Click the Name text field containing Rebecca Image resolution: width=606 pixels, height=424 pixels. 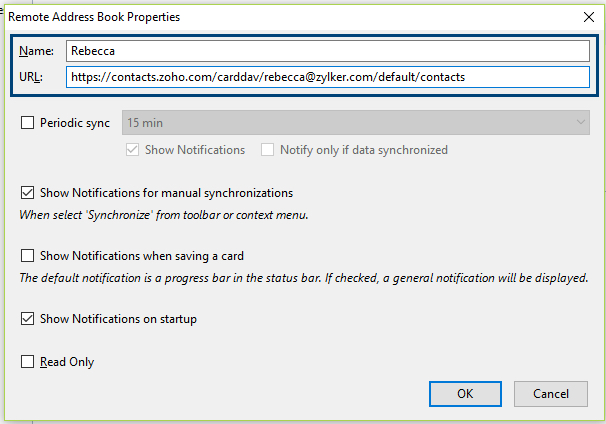[x=328, y=51]
